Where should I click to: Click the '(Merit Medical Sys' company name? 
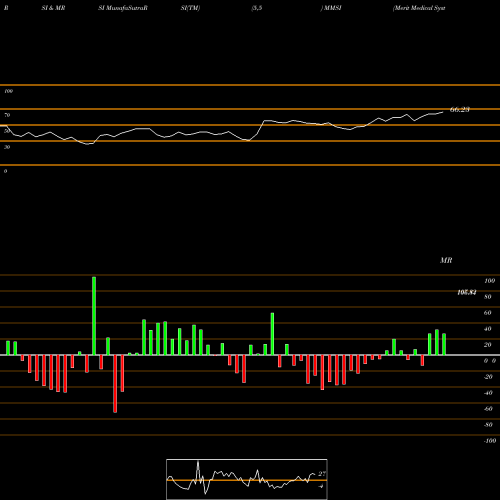tap(419, 8)
